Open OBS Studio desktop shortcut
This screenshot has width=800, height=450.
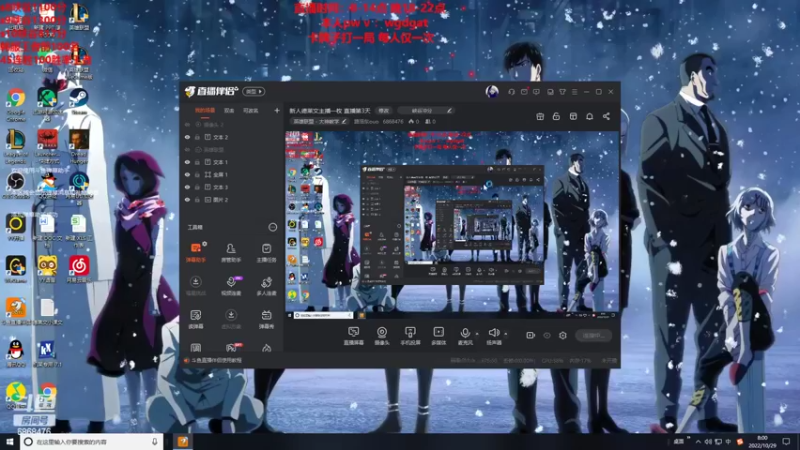[16, 186]
